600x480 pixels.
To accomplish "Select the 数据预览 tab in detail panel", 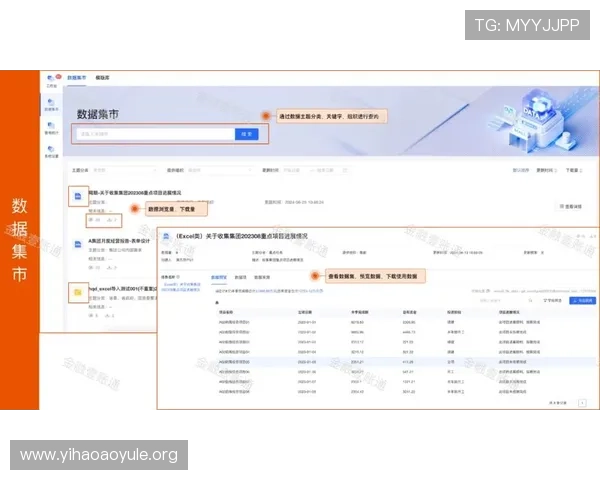I will 218,276.
